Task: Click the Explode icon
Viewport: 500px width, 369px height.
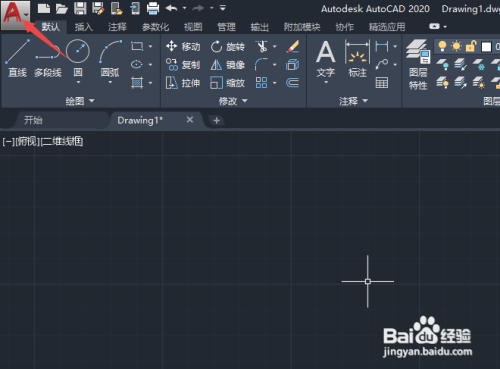Action: 292,64
